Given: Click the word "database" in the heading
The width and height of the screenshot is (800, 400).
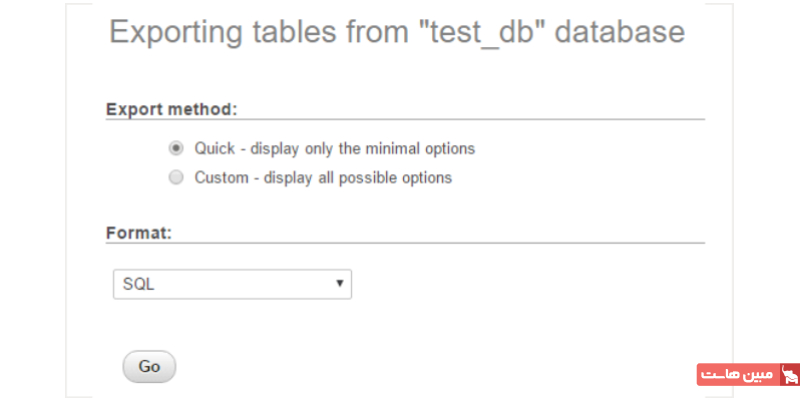Looking at the screenshot, I should click(619, 32).
